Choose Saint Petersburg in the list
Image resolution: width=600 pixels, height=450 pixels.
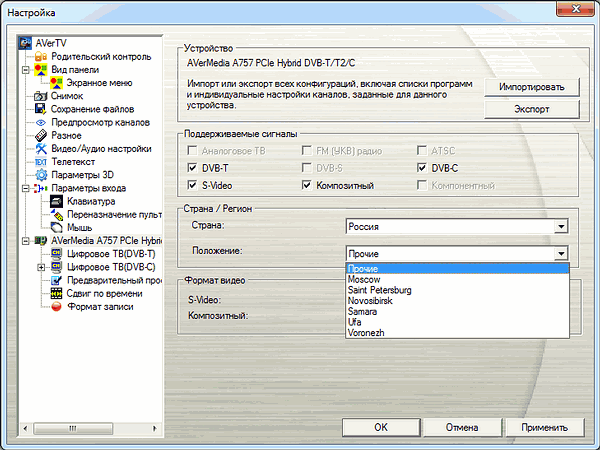pos(457,290)
